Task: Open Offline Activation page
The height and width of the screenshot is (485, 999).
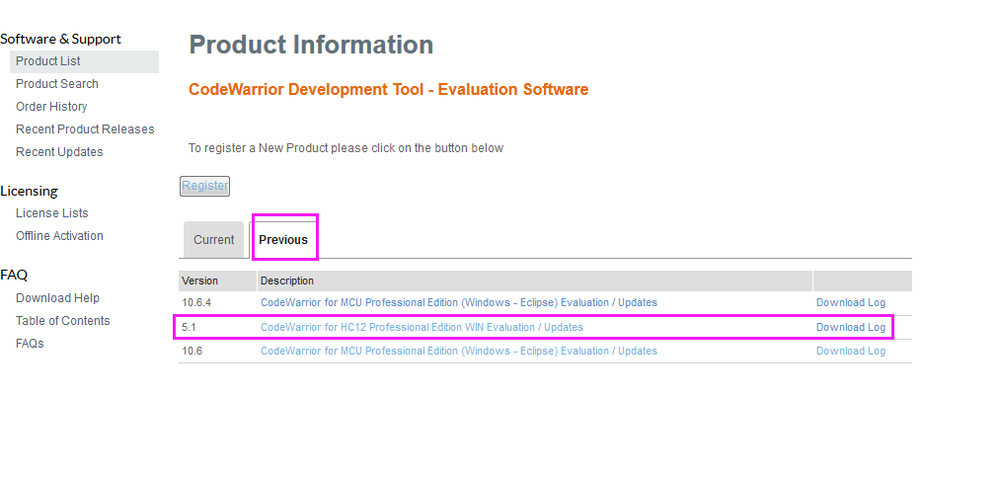Action: (59, 236)
